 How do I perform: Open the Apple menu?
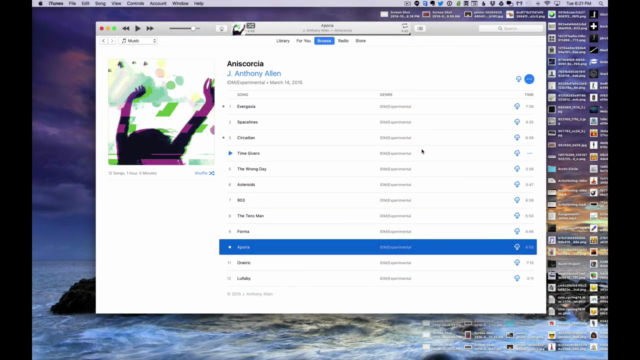[40, 3]
